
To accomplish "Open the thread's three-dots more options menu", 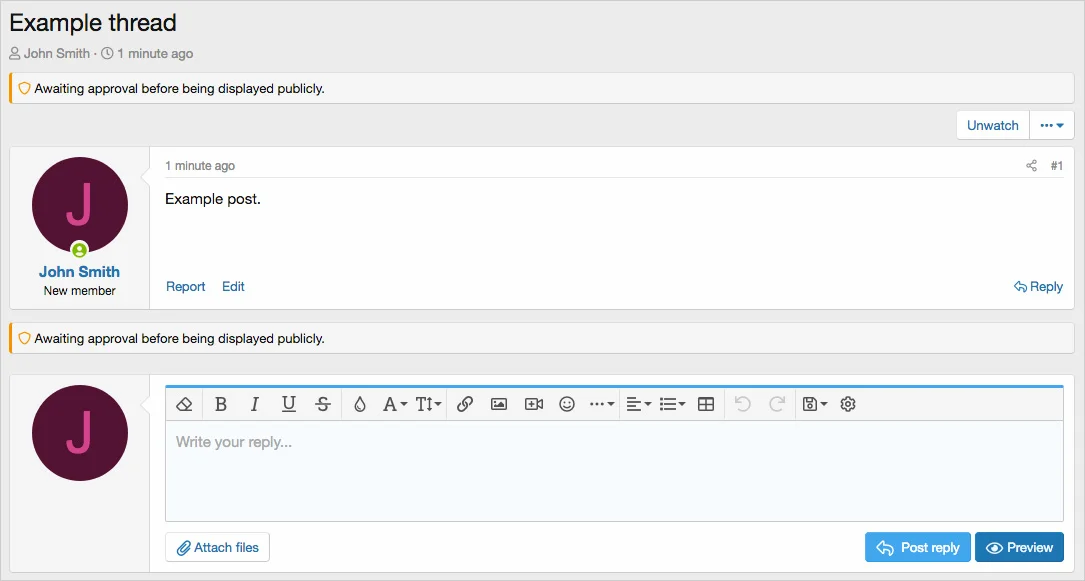I will 1051,125.
